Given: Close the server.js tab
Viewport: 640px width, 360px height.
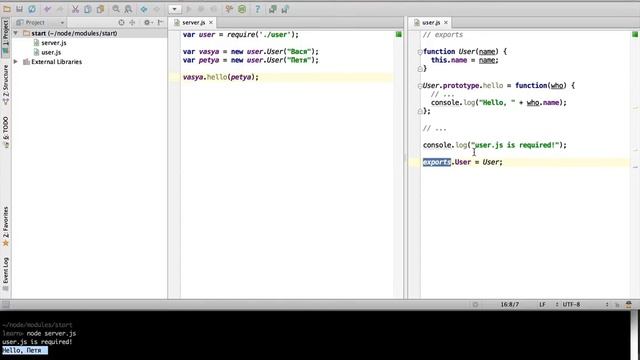Looking at the screenshot, I should point(211,22).
